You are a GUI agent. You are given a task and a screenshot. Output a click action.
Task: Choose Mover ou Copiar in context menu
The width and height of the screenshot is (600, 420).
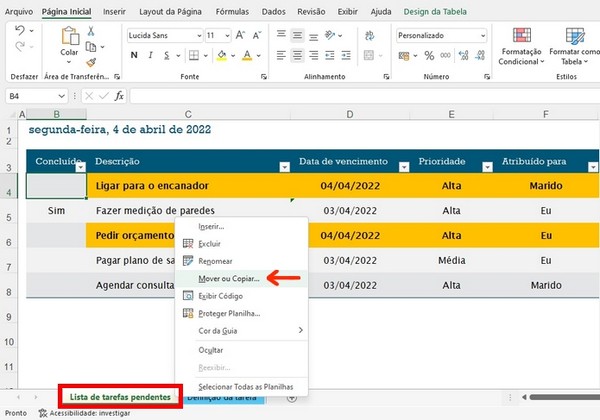tap(228, 278)
